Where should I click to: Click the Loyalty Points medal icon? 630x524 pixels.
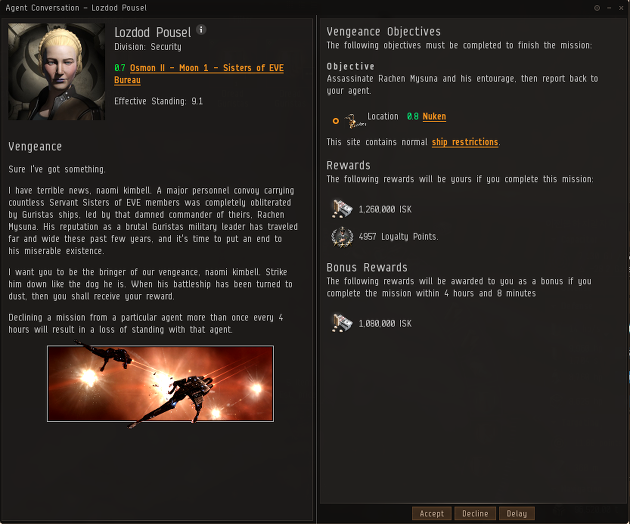pos(342,237)
